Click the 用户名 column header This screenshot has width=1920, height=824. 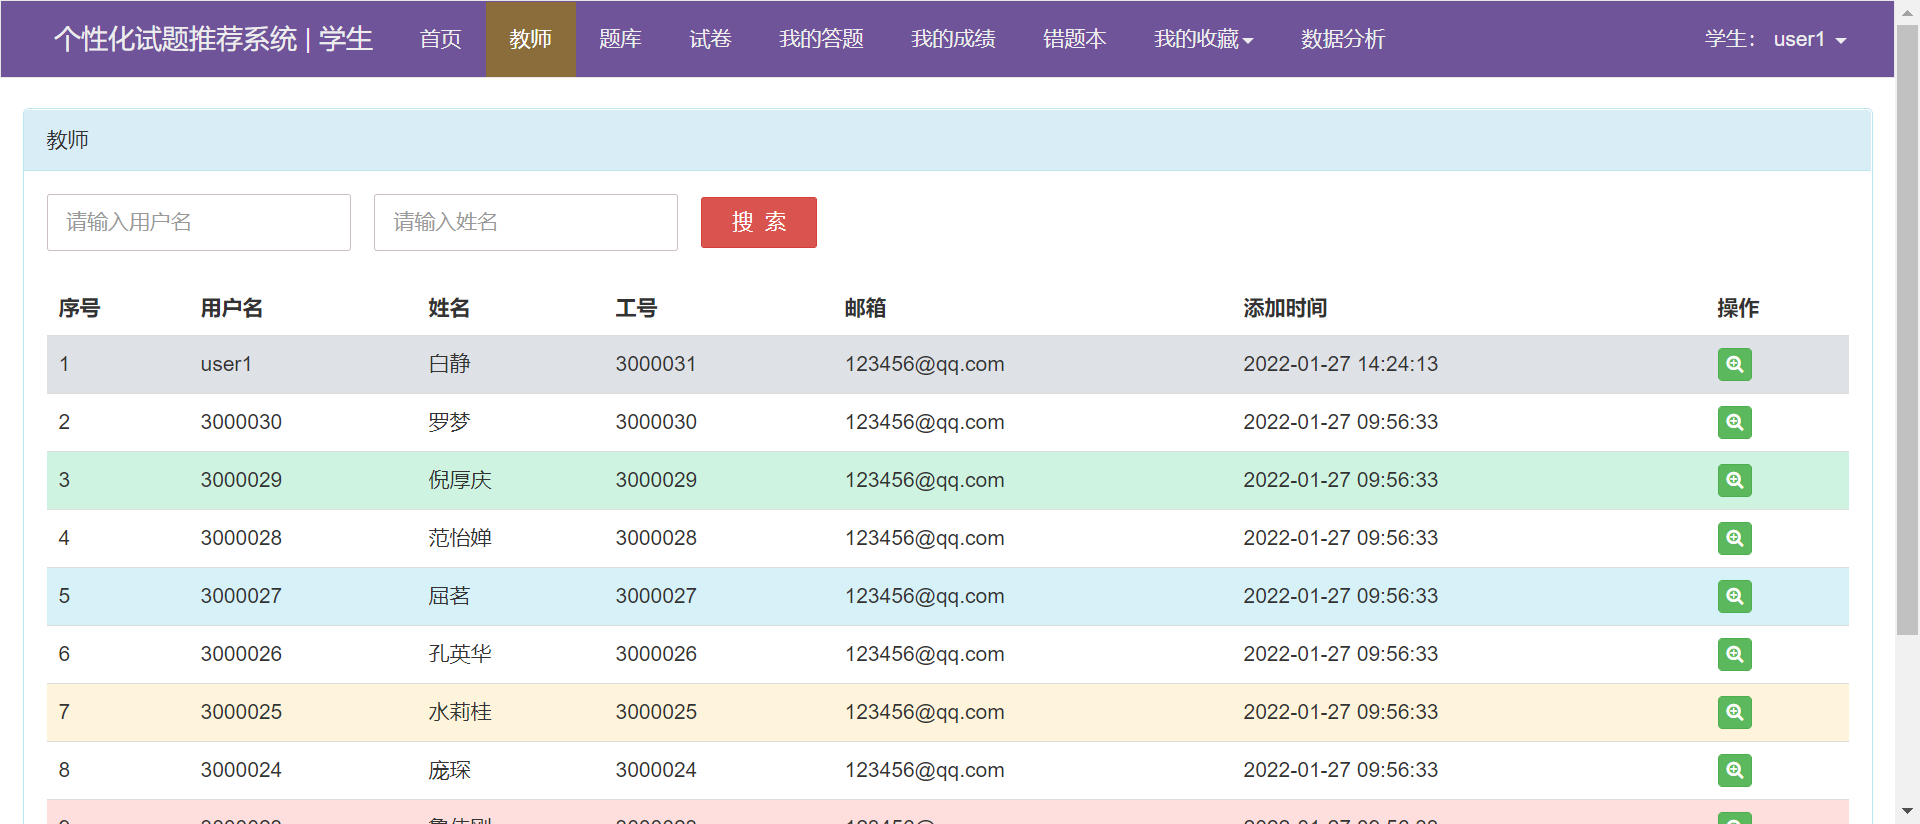(232, 308)
